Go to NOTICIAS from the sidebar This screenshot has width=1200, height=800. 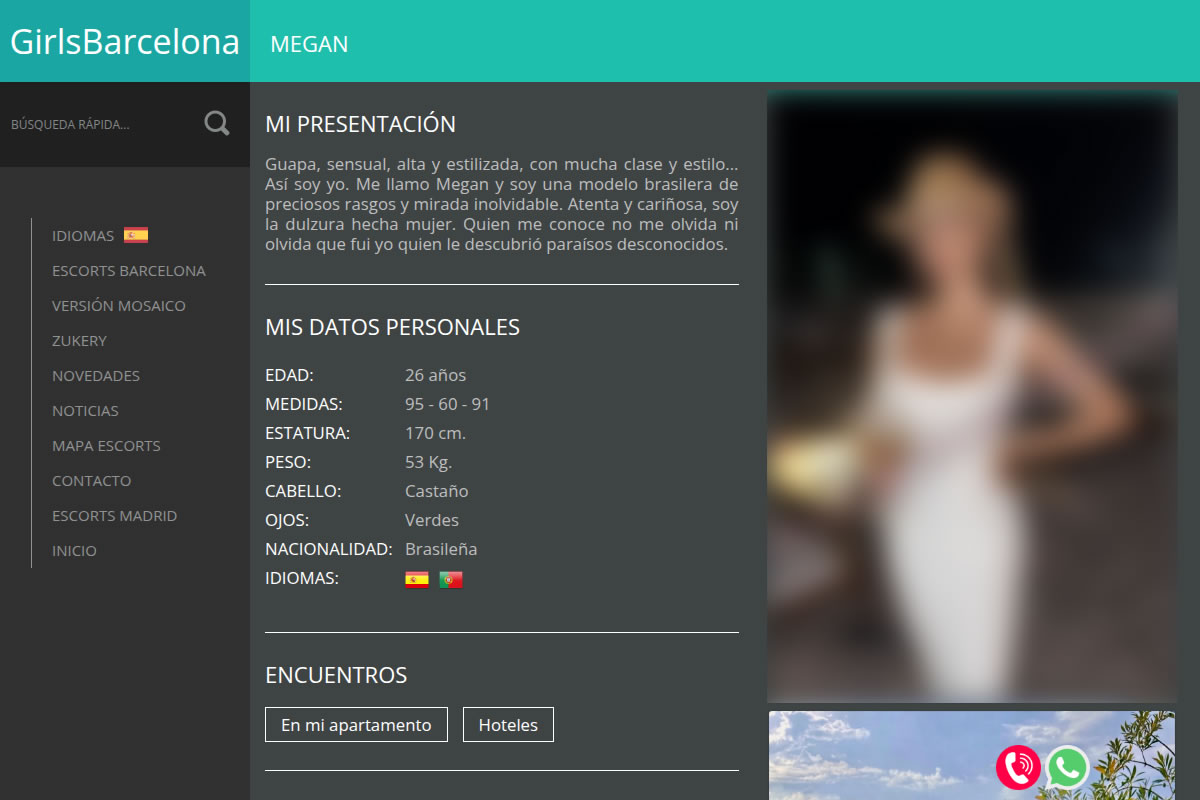point(85,410)
